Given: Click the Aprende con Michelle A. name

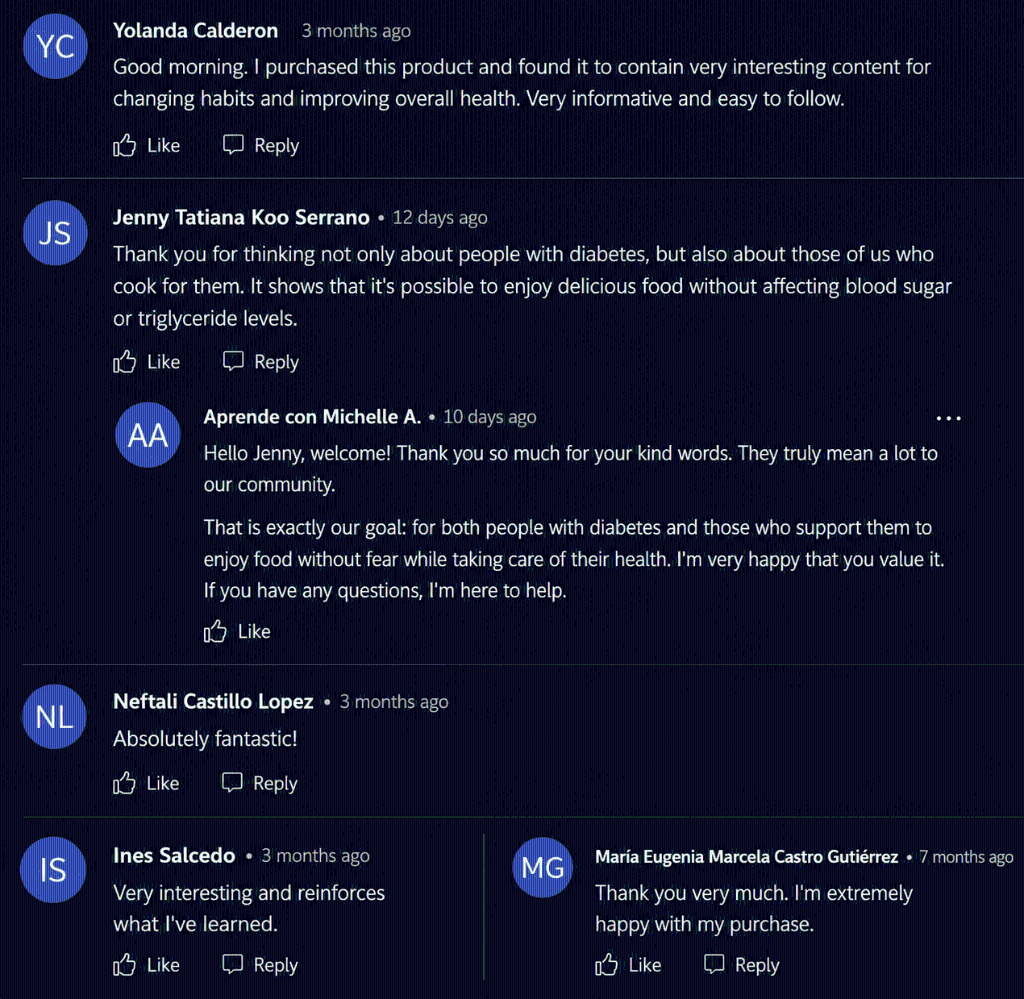Looking at the screenshot, I should [x=312, y=417].
